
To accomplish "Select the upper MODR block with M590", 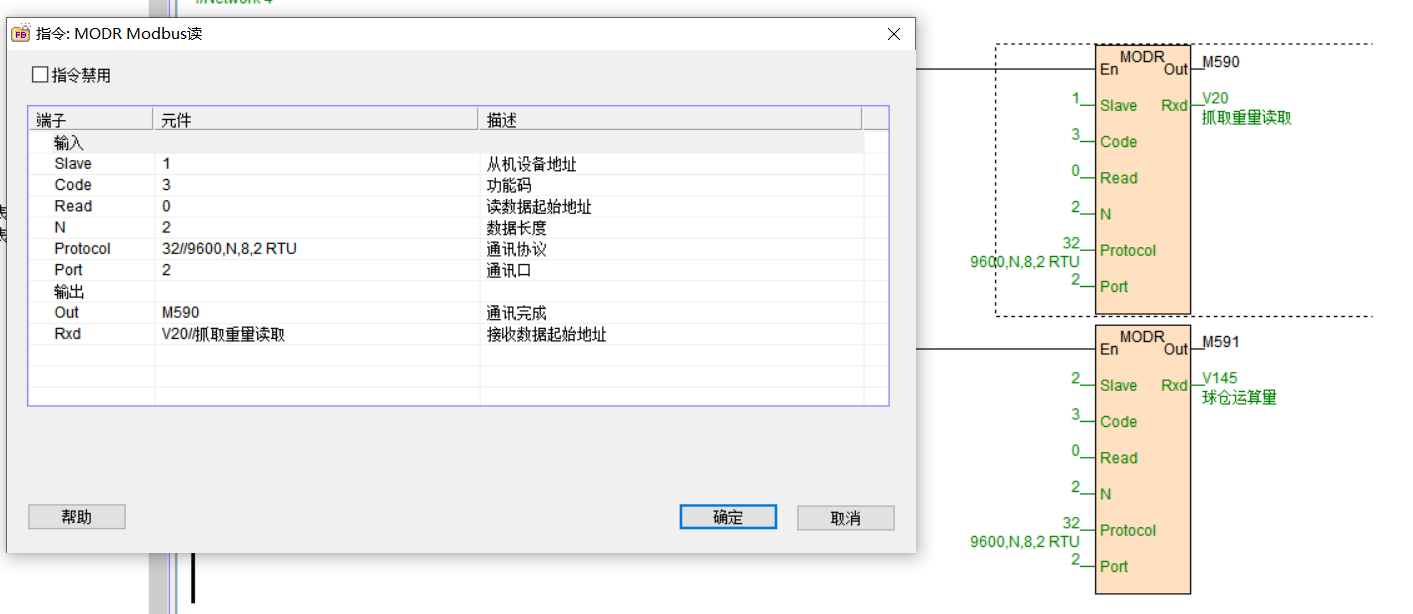I will click(x=1143, y=180).
